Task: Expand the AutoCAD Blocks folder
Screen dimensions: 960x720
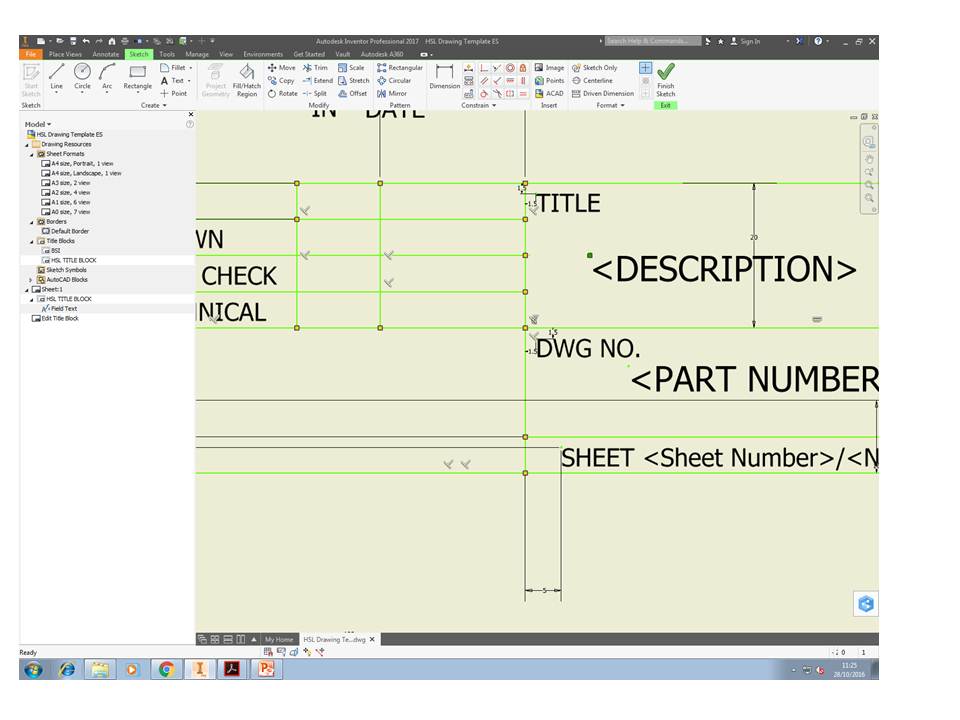Action: (x=30, y=278)
